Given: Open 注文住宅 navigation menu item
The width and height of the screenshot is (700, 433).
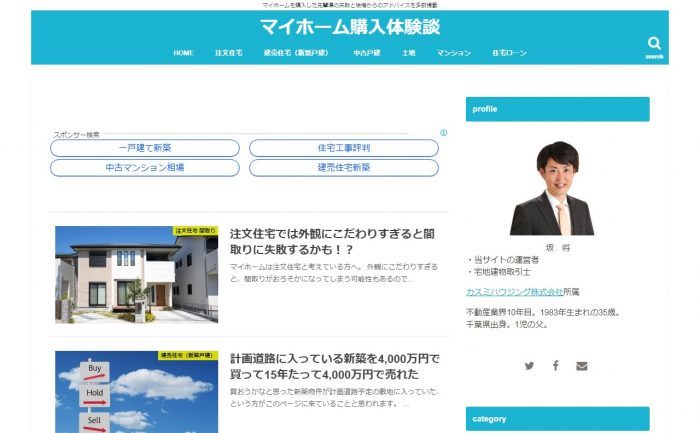Looking at the screenshot, I should (x=228, y=52).
